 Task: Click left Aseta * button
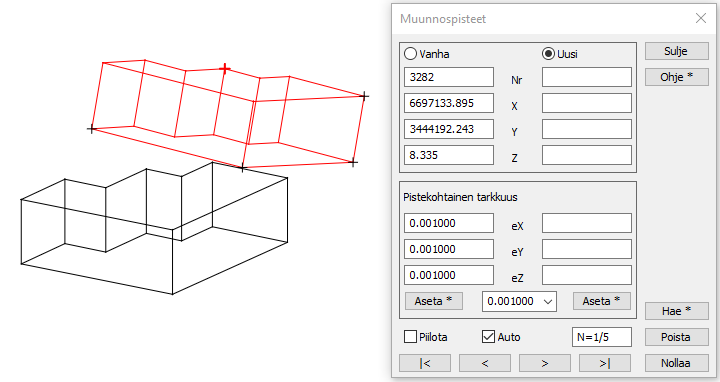click(433, 301)
